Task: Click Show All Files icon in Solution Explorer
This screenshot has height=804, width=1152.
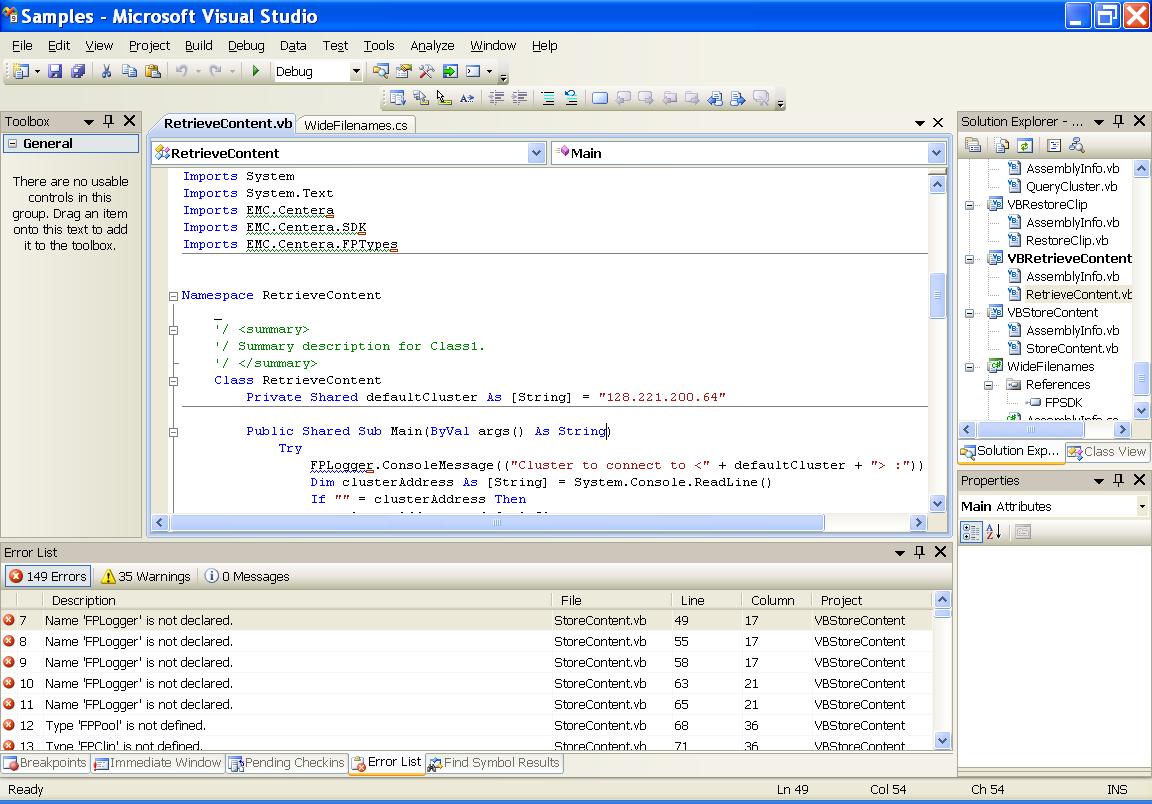Action: pyautogui.click(x=1001, y=146)
